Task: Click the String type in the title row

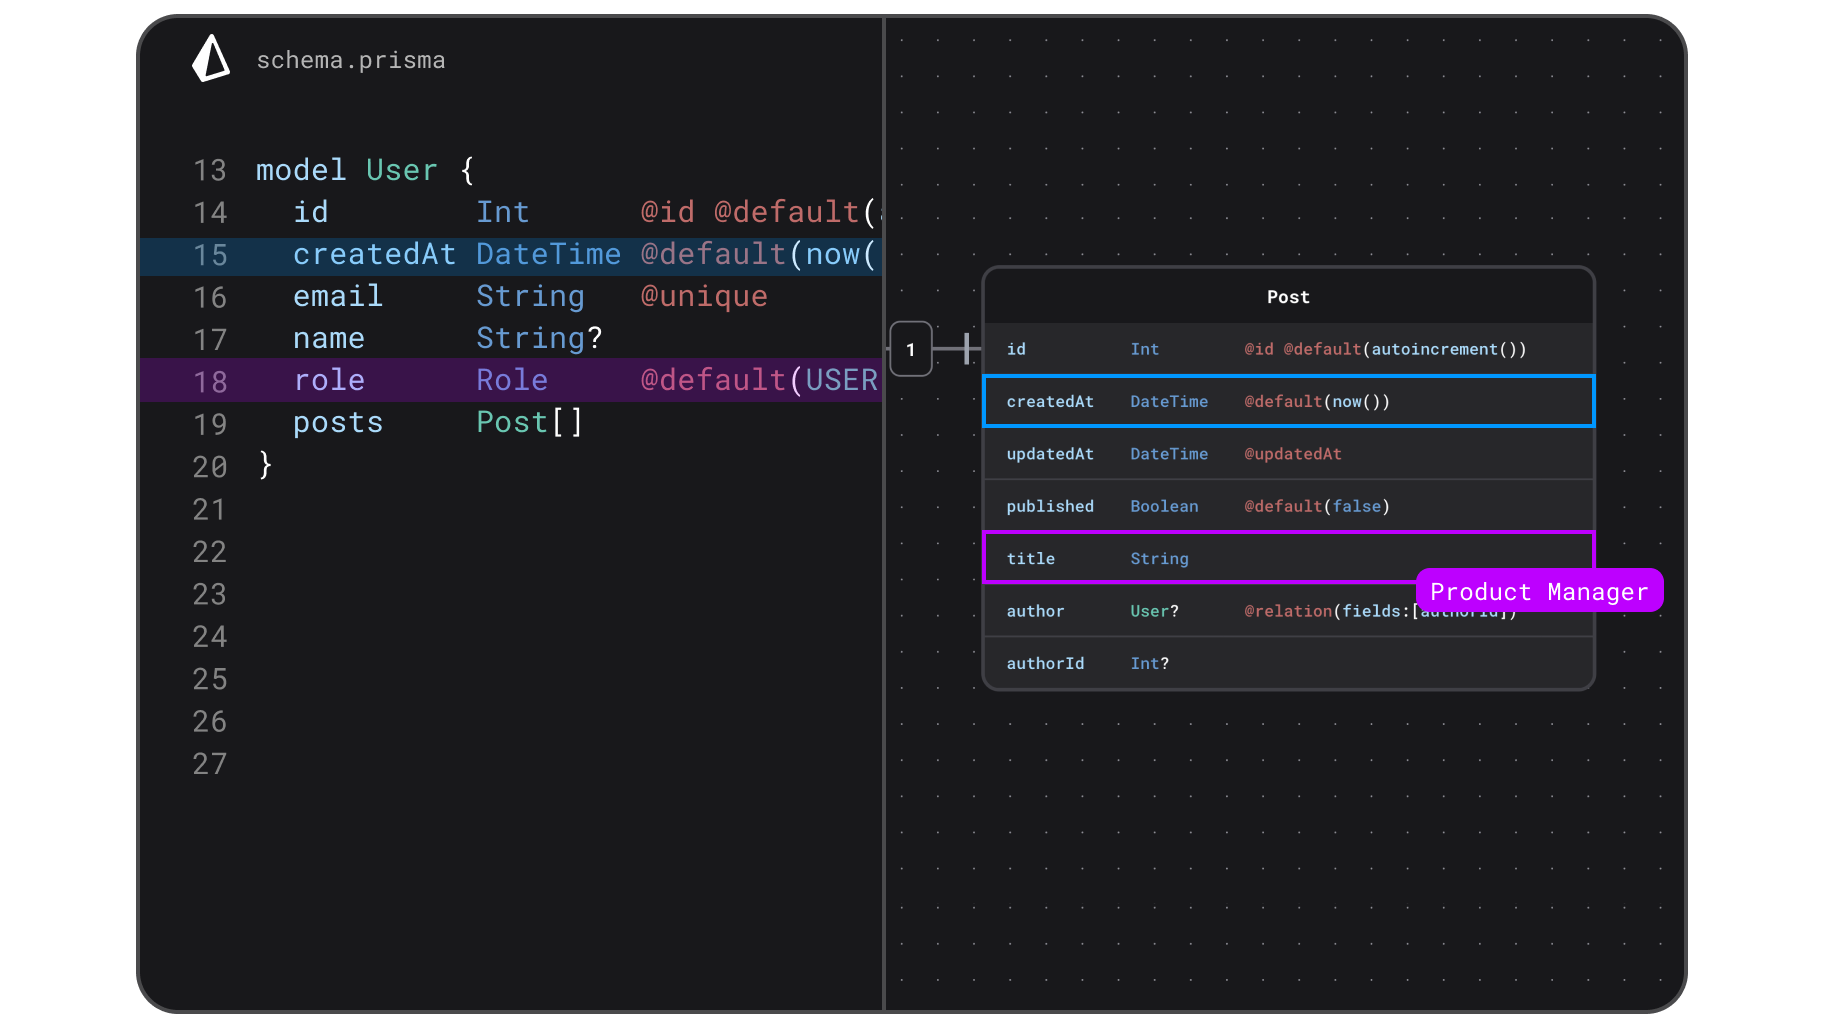Action: pos(1160,559)
